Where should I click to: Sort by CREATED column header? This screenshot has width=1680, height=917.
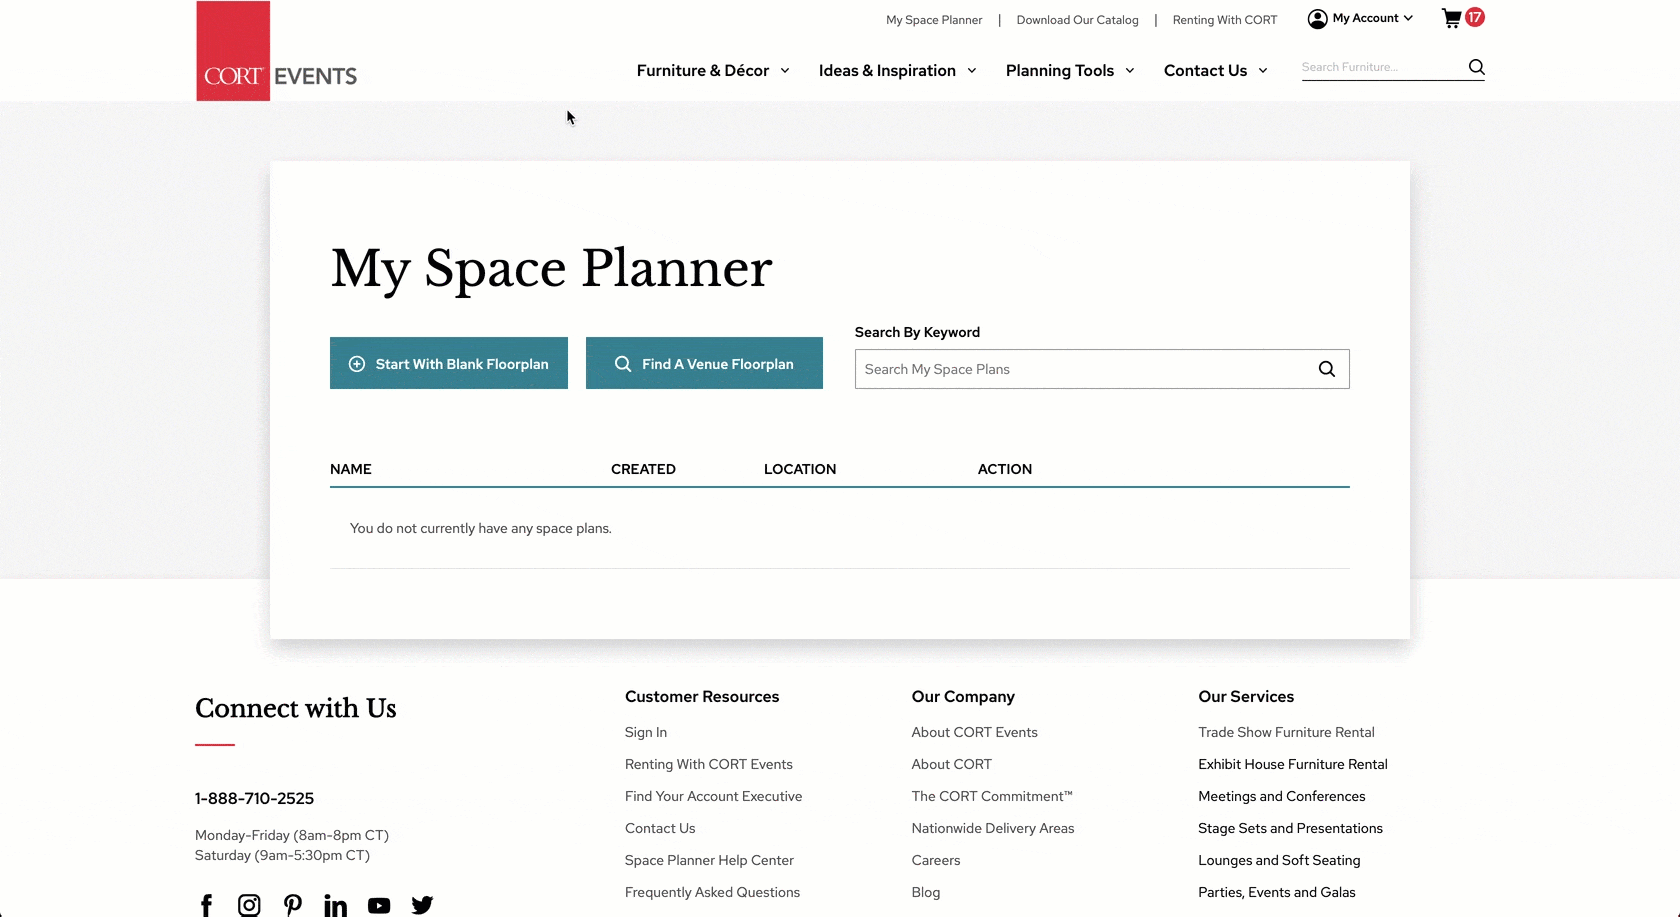(x=643, y=469)
